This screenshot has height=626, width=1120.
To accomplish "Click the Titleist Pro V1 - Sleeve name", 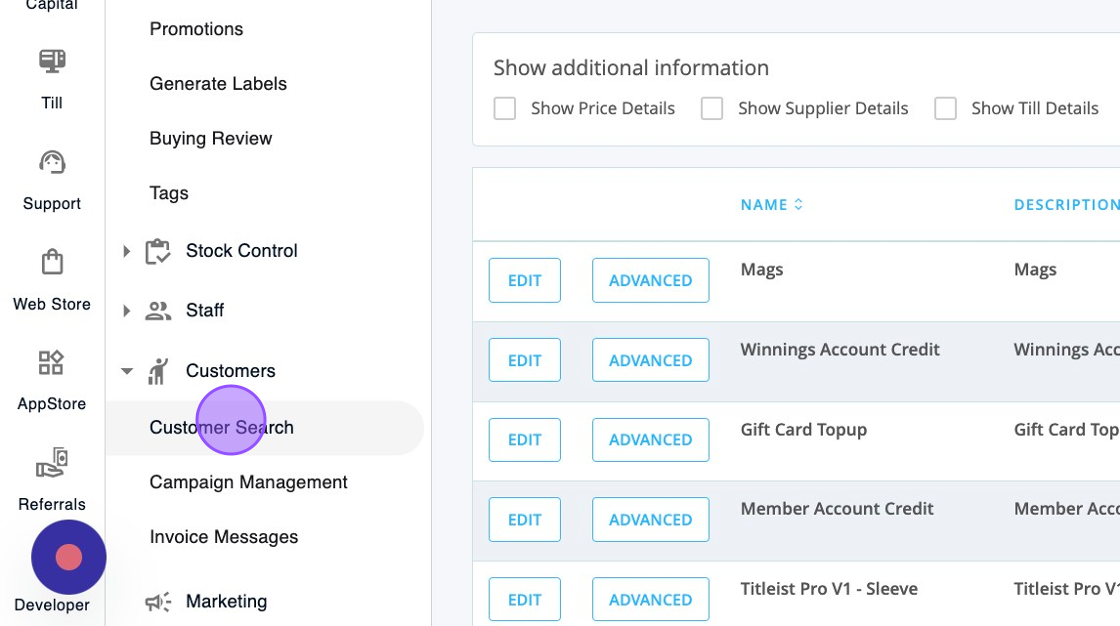I will coord(829,589).
